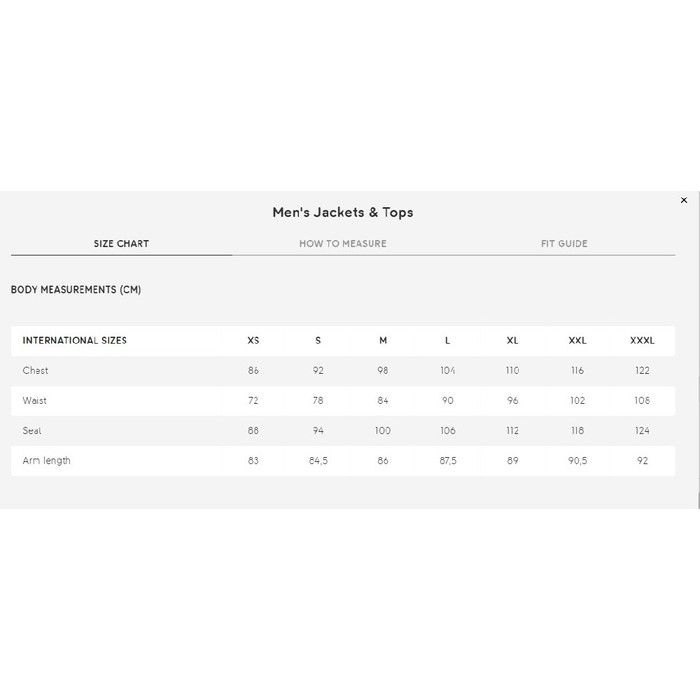Select the Size Chart tab

click(121, 244)
